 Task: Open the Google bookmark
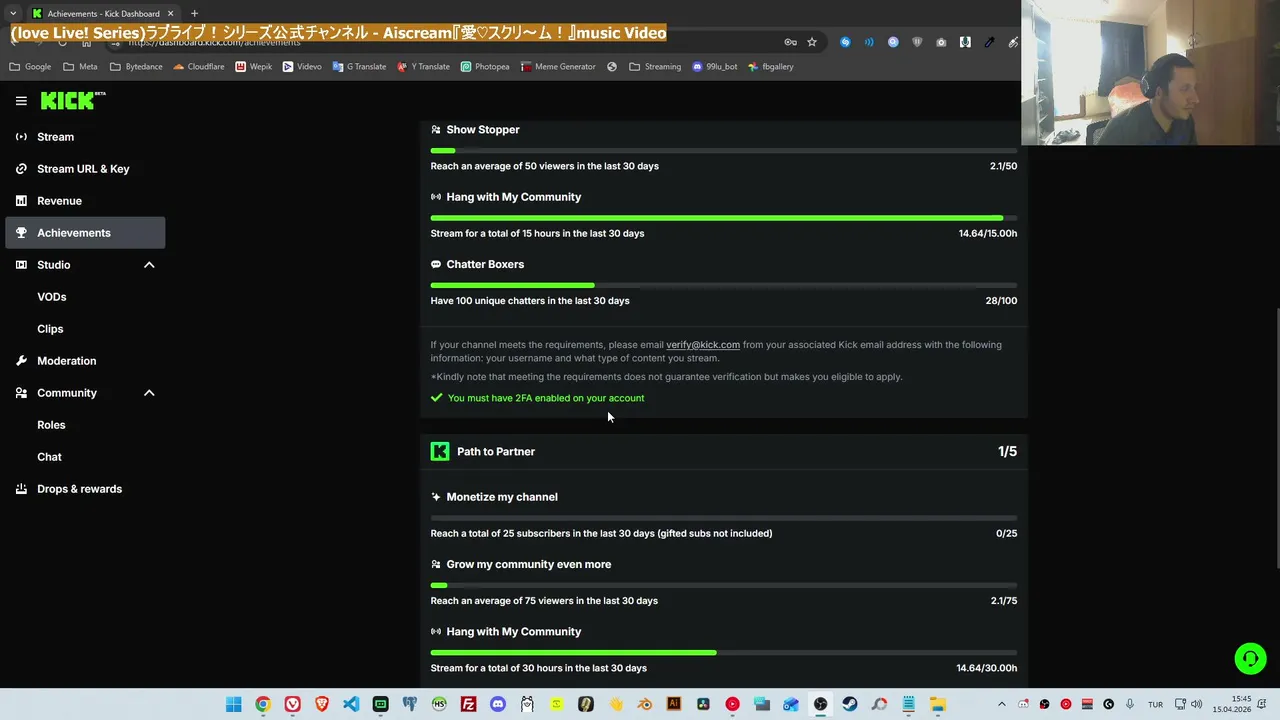click(x=30, y=67)
